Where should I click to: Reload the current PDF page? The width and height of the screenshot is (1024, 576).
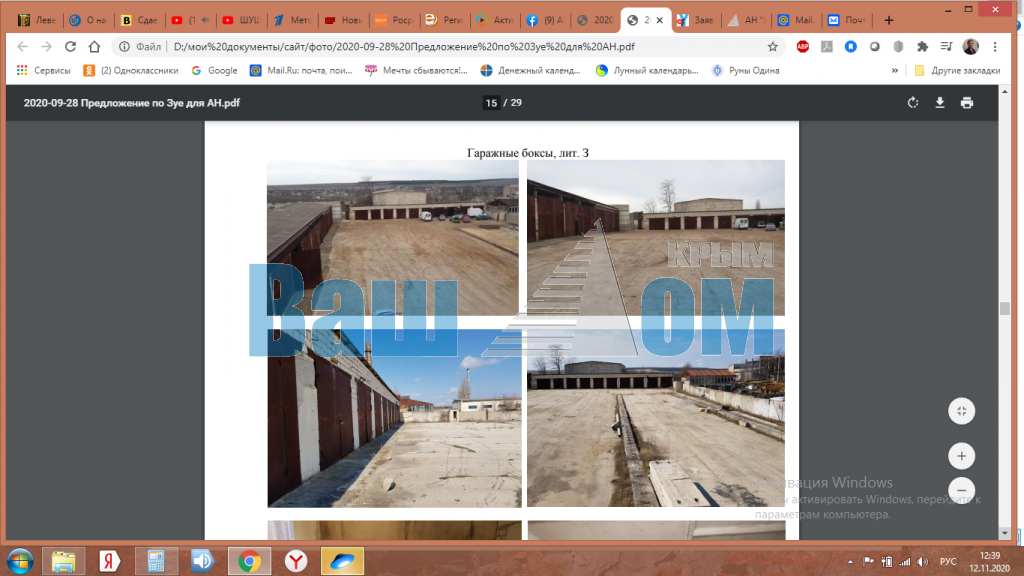pyautogui.click(x=71, y=46)
